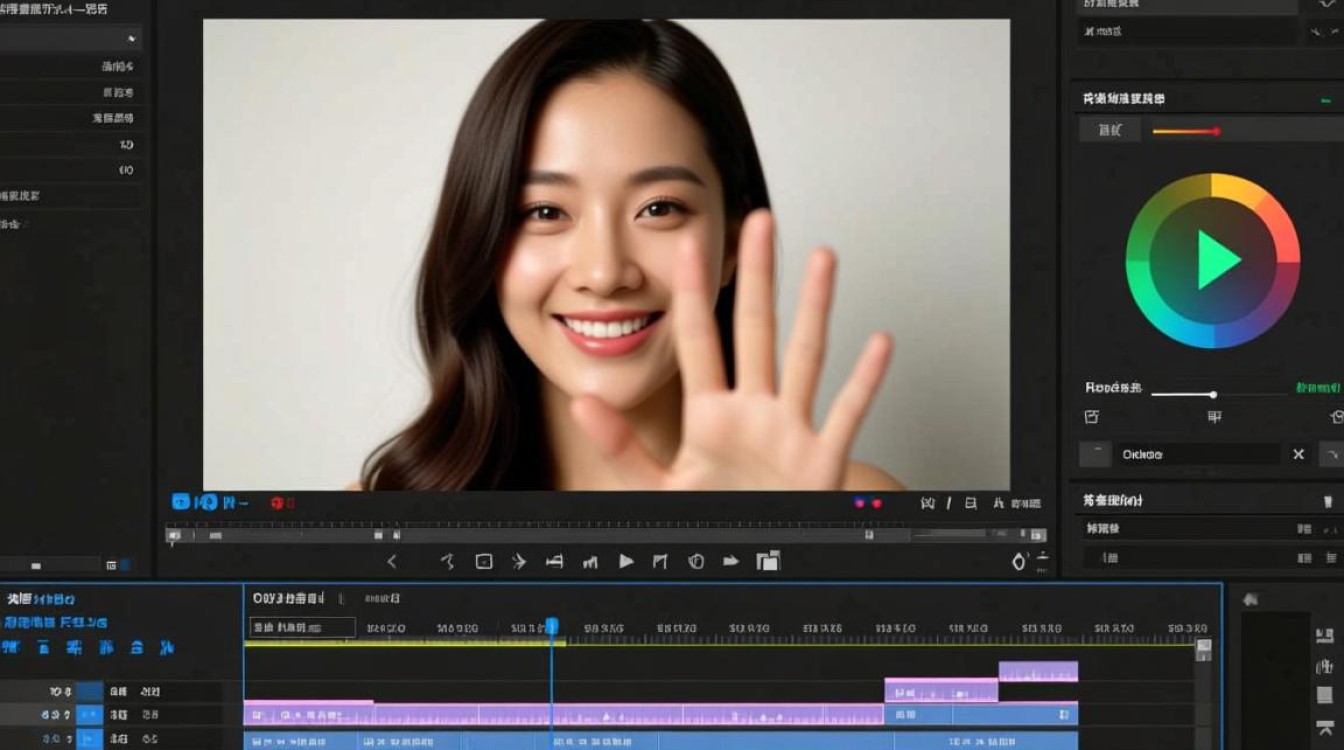Viewport: 1344px width, 750px height.
Task: Click the first blue tool icon in the timeline header
Action: tap(11, 648)
